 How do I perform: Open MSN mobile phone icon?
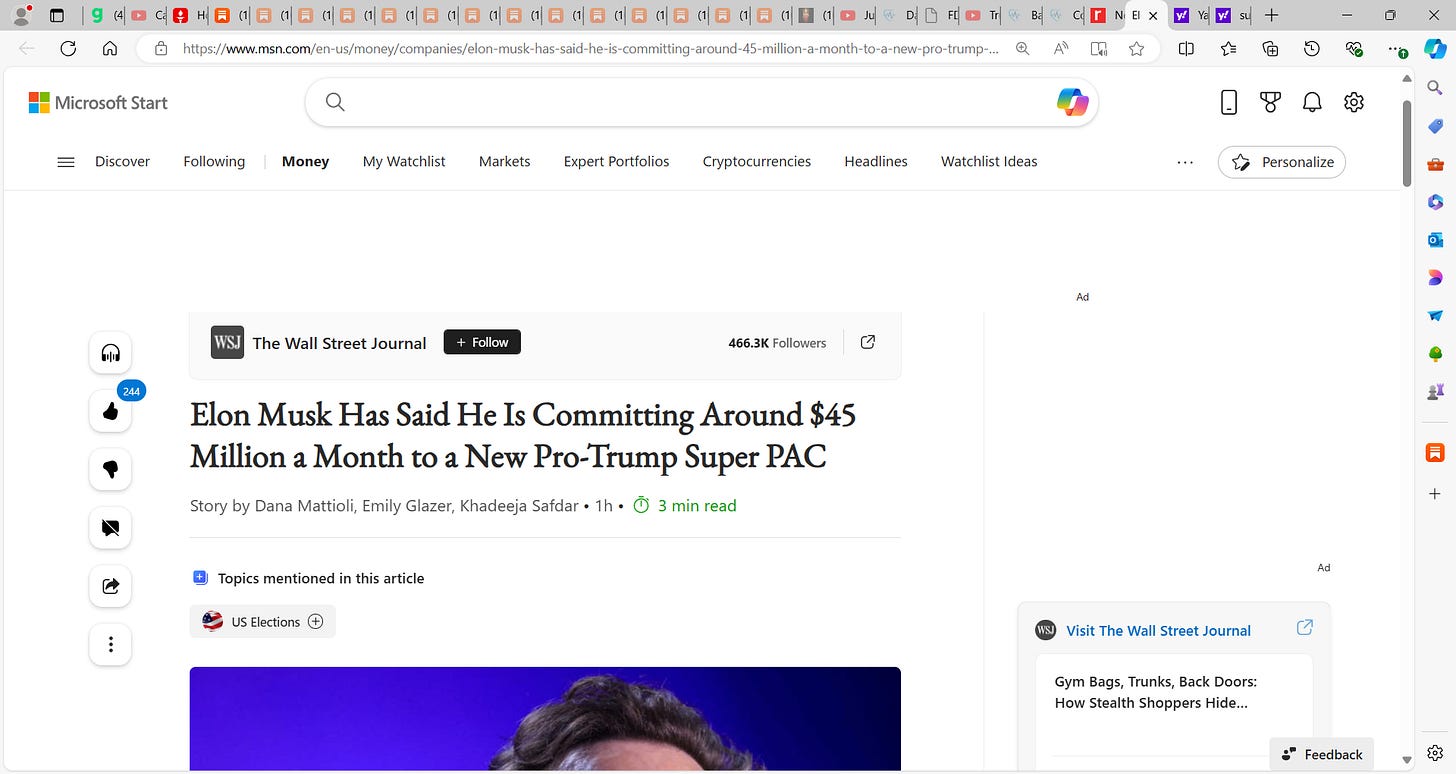click(x=1229, y=102)
